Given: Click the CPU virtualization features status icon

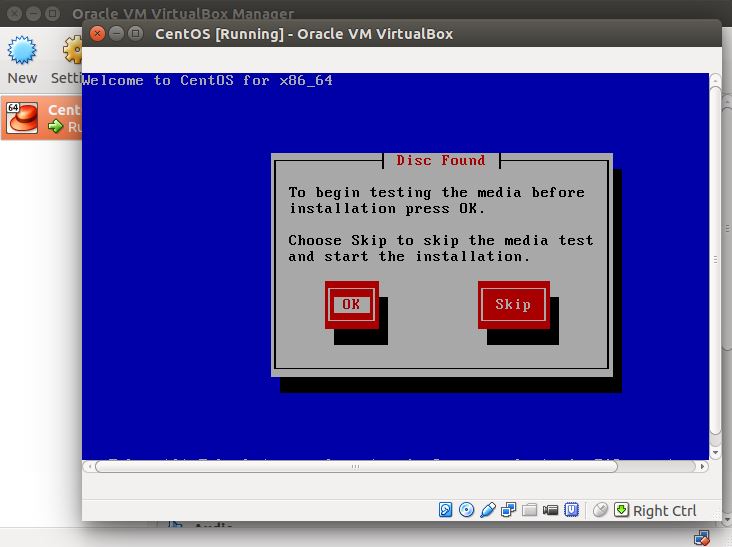Looking at the screenshot, I should 571,510.
